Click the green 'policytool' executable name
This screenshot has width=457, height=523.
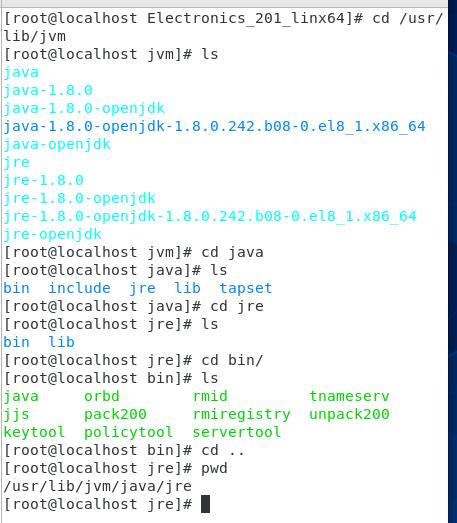click(128, 433)
